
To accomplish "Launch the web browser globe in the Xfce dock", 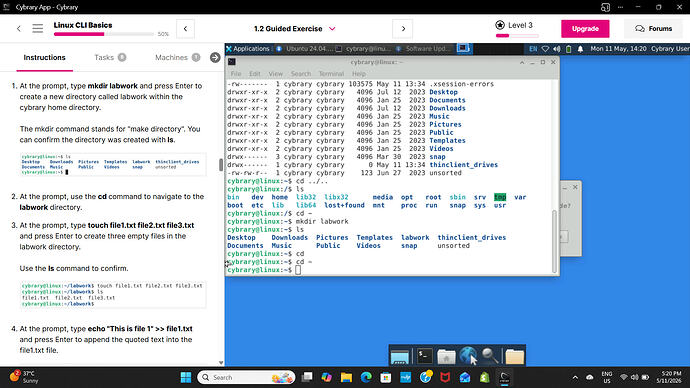I will coord(468,356).
